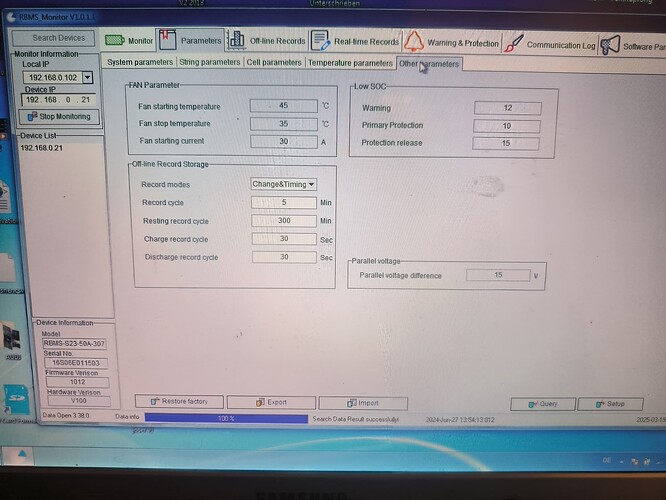Viewport: 666px width, 500px height.
Task: Click the Communication Log brush icon
Action: click(x=513, y=44)
